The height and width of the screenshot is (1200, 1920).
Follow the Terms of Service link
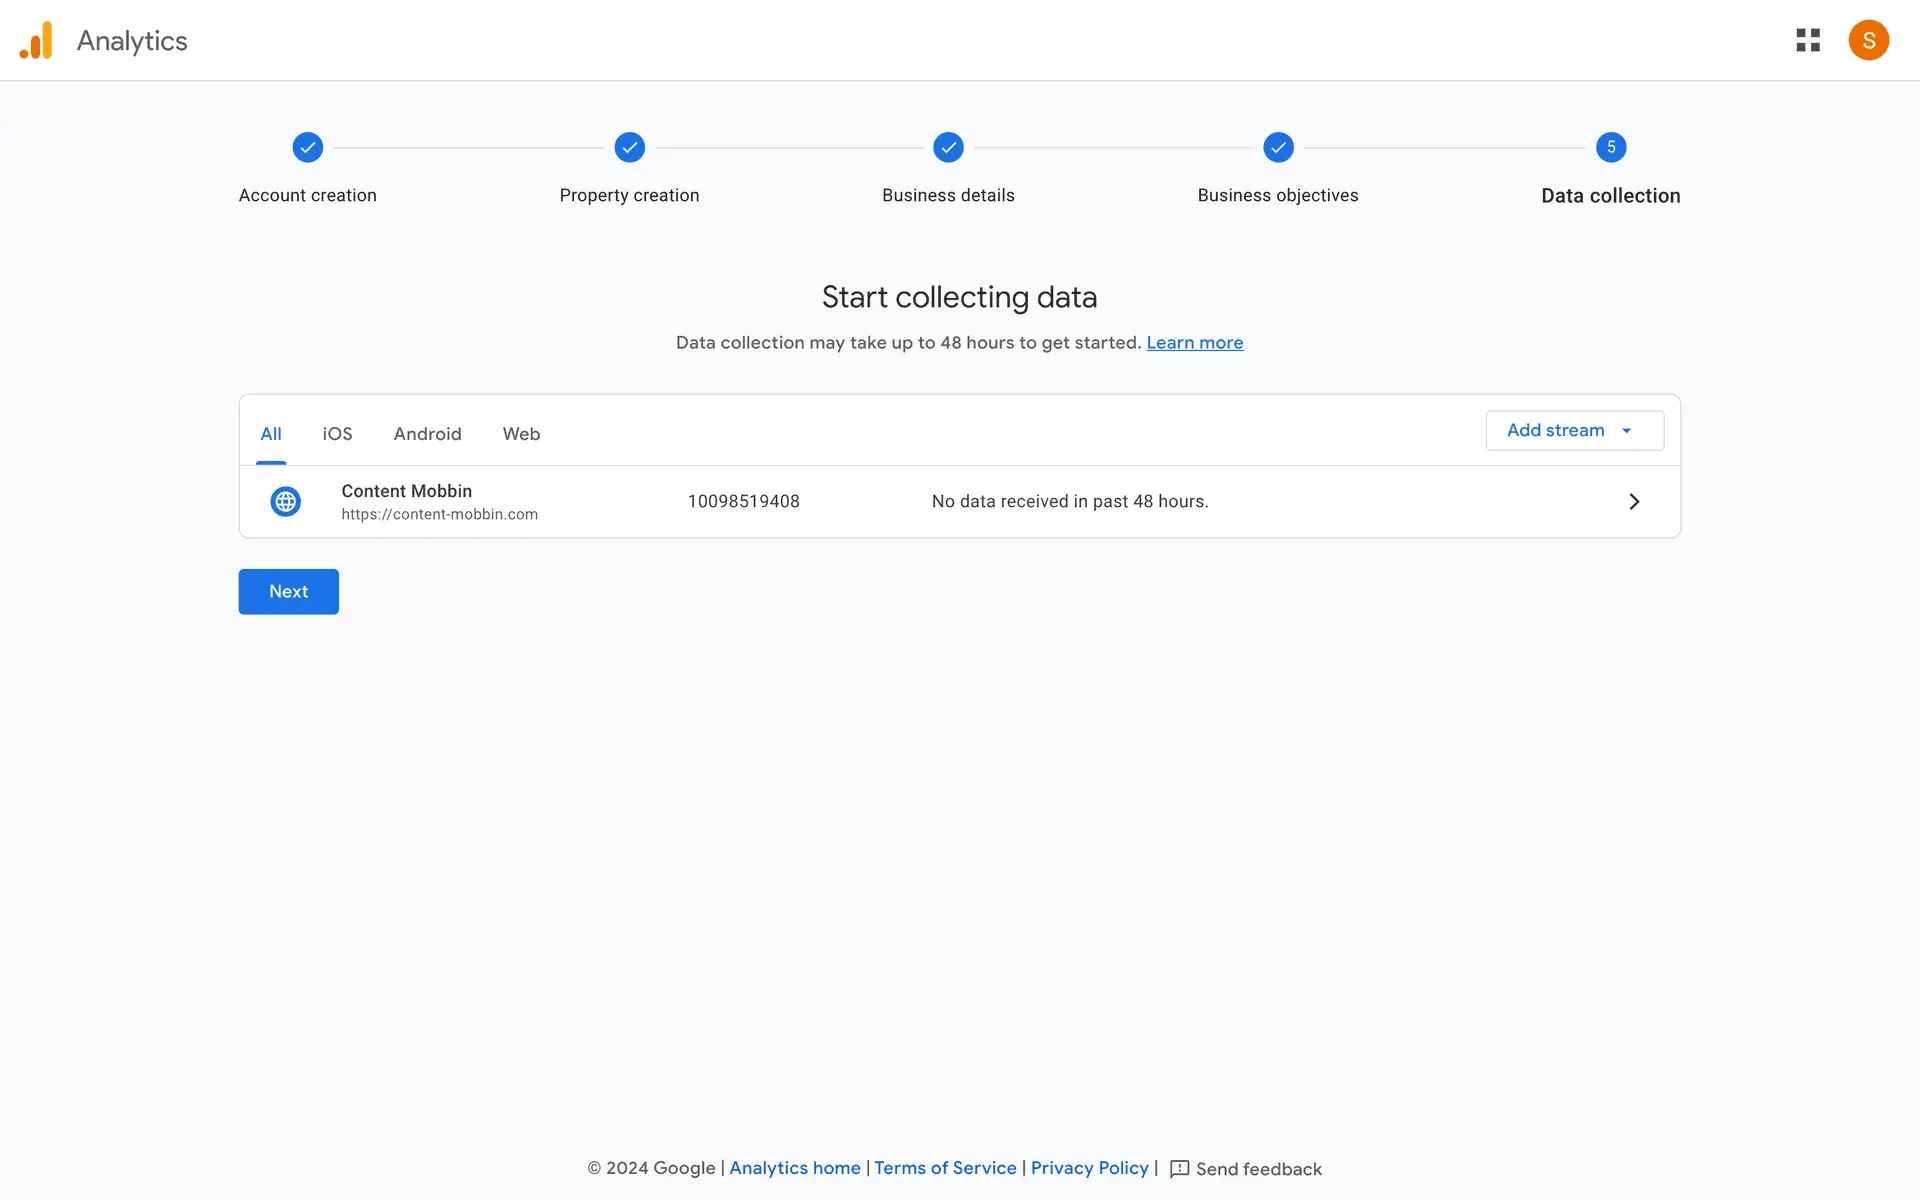[945, 1168]
